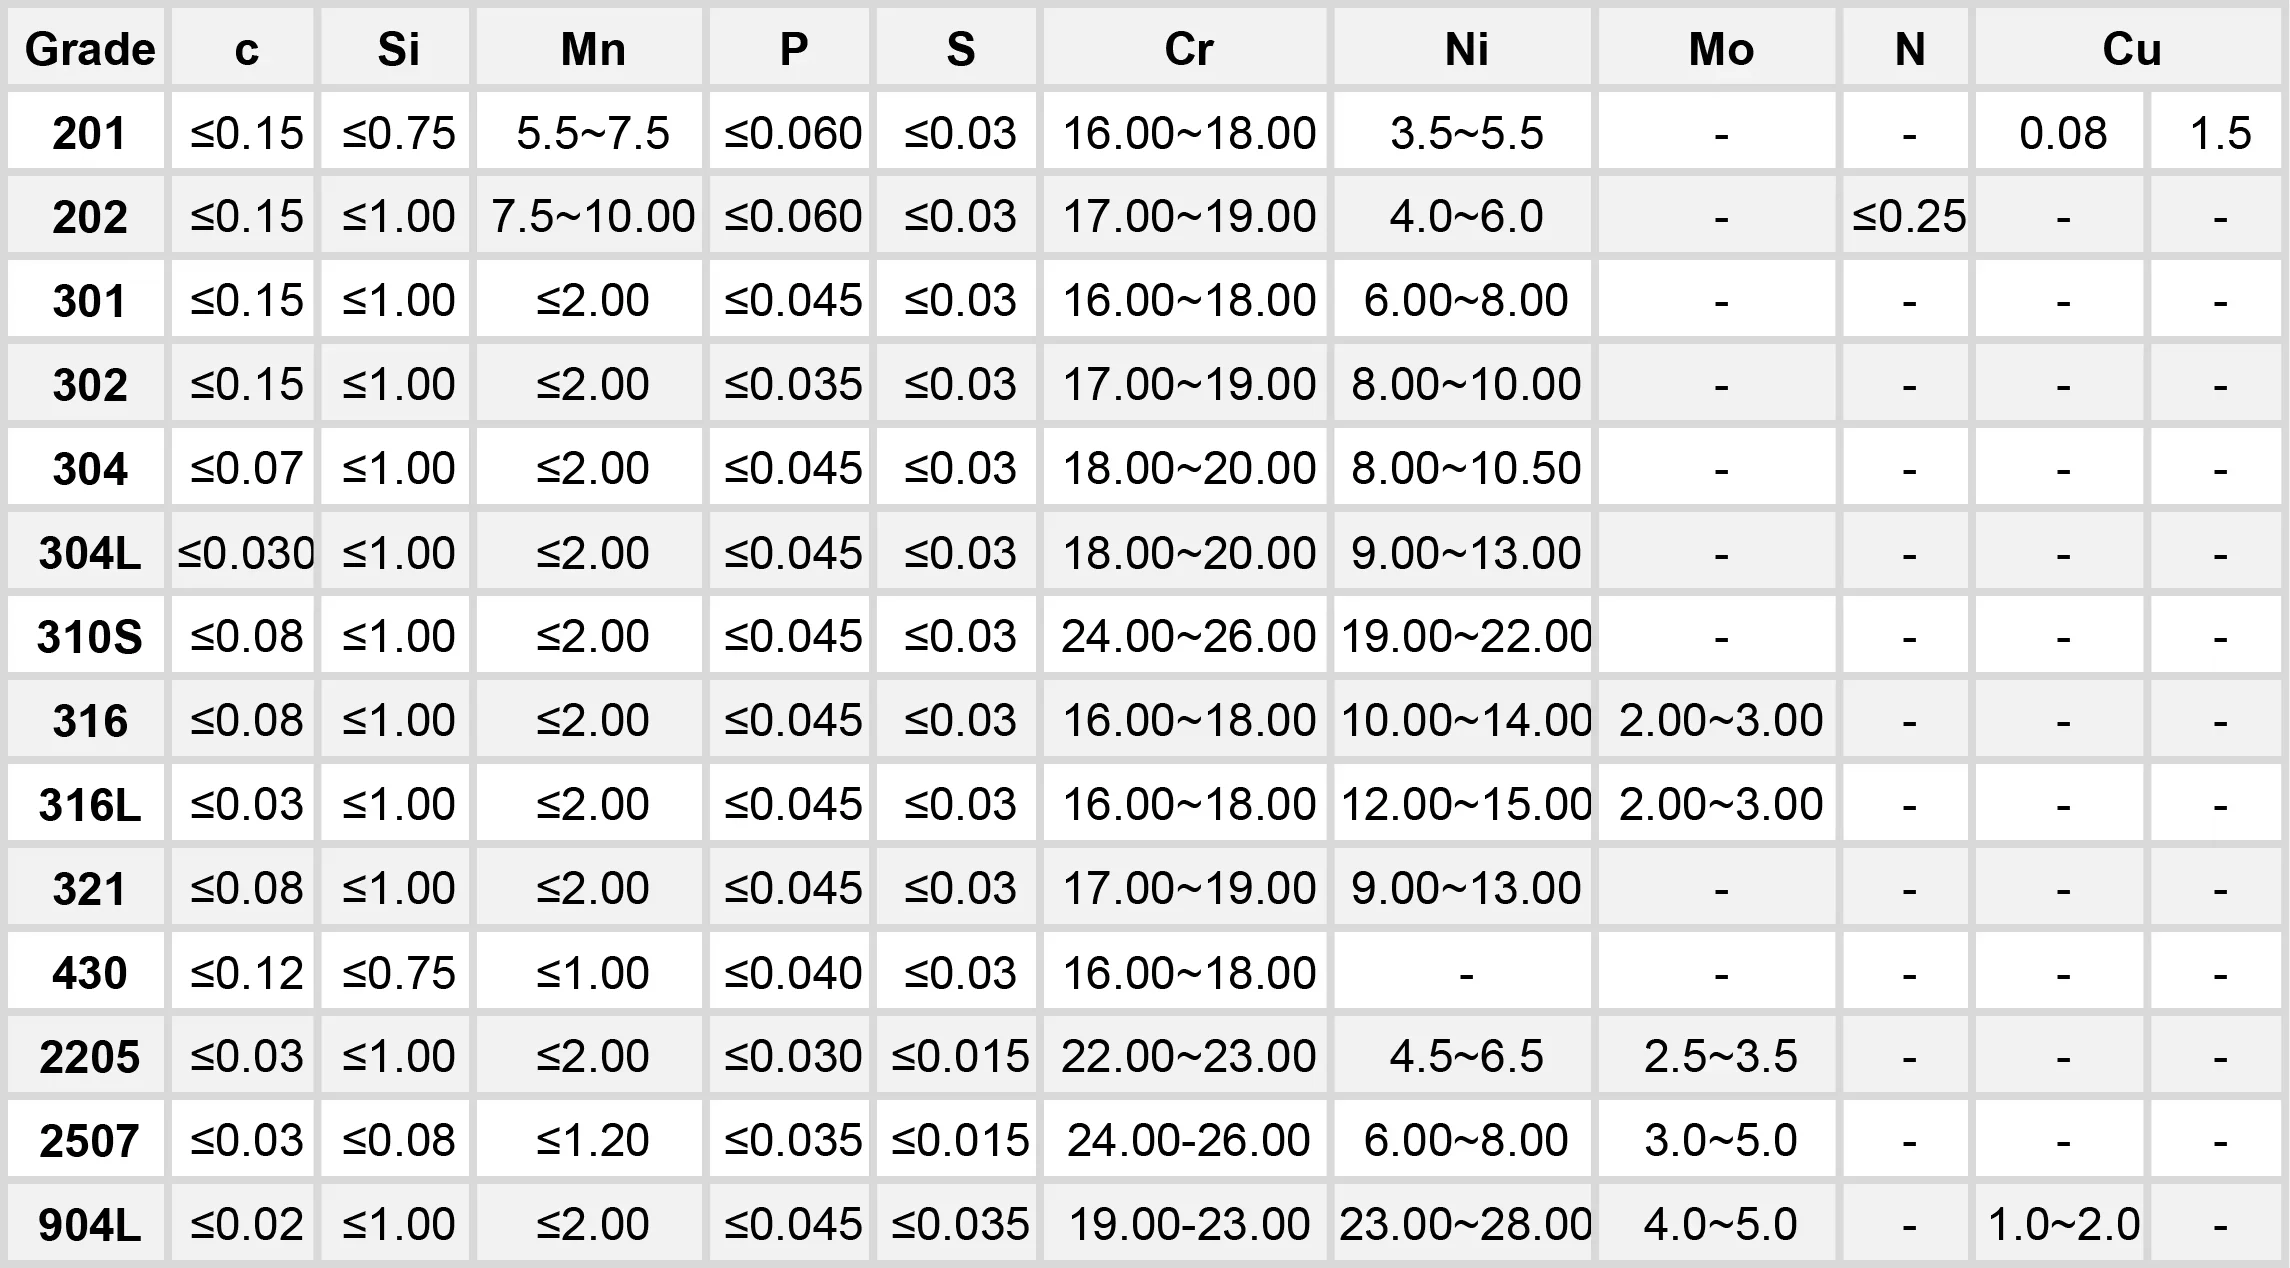The image size is (2290, 1268).
Task: Click the 2.5~3.5 molybdenum cell
Action: 1720,1057
